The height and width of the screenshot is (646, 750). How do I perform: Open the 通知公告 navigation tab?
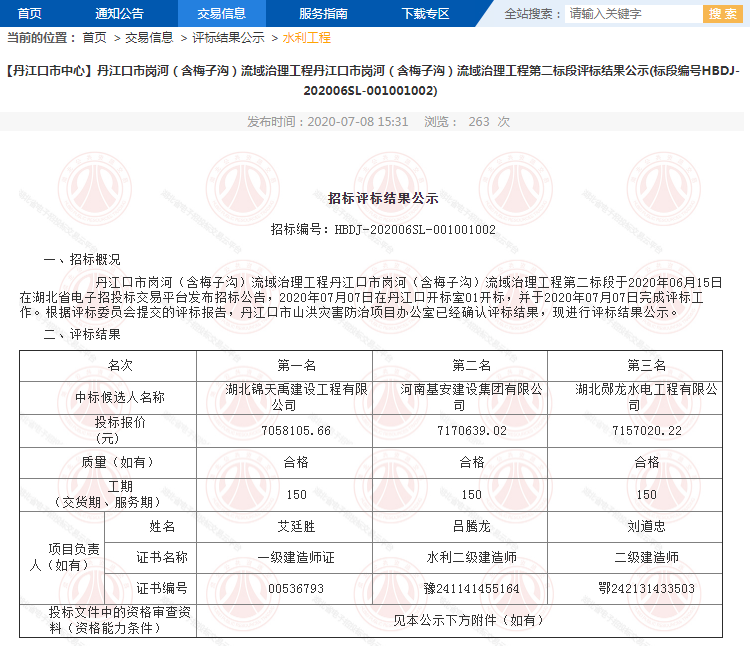(x=119, y=13)
